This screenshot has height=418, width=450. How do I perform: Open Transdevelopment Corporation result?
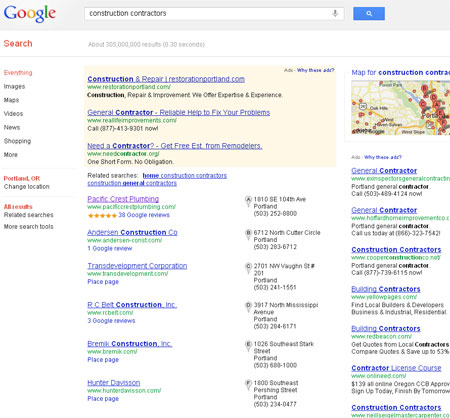(137, 266)
